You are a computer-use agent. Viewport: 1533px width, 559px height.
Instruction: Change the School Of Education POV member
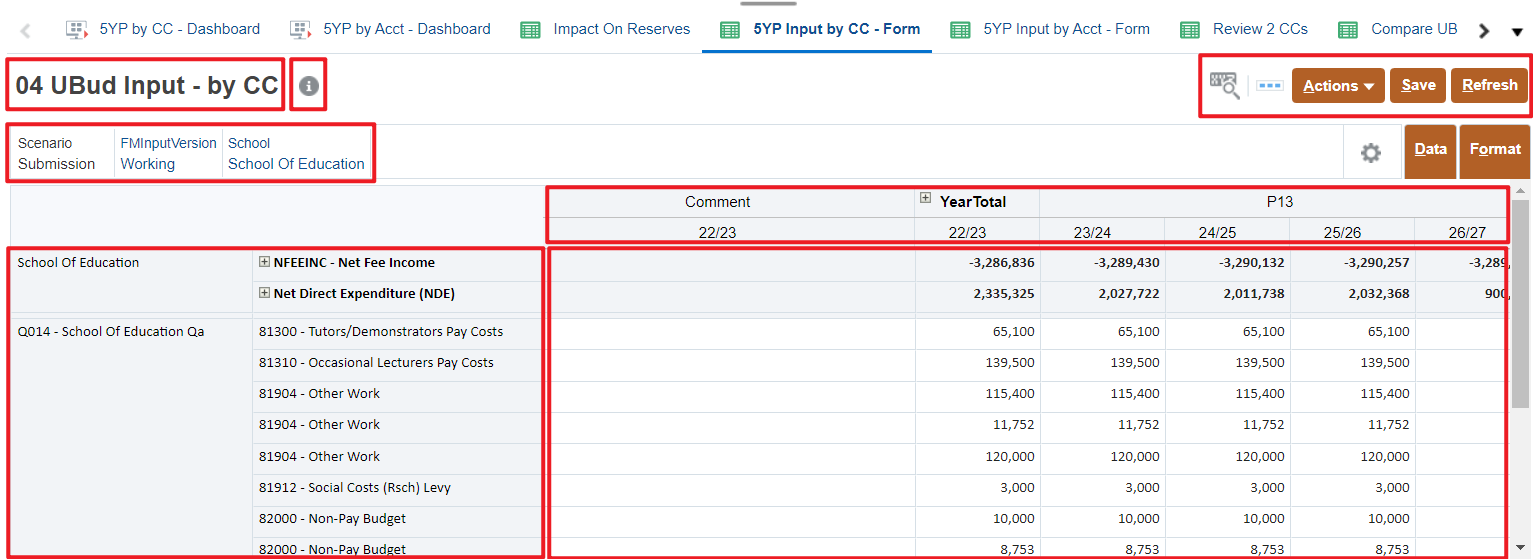tap(296, 164)
